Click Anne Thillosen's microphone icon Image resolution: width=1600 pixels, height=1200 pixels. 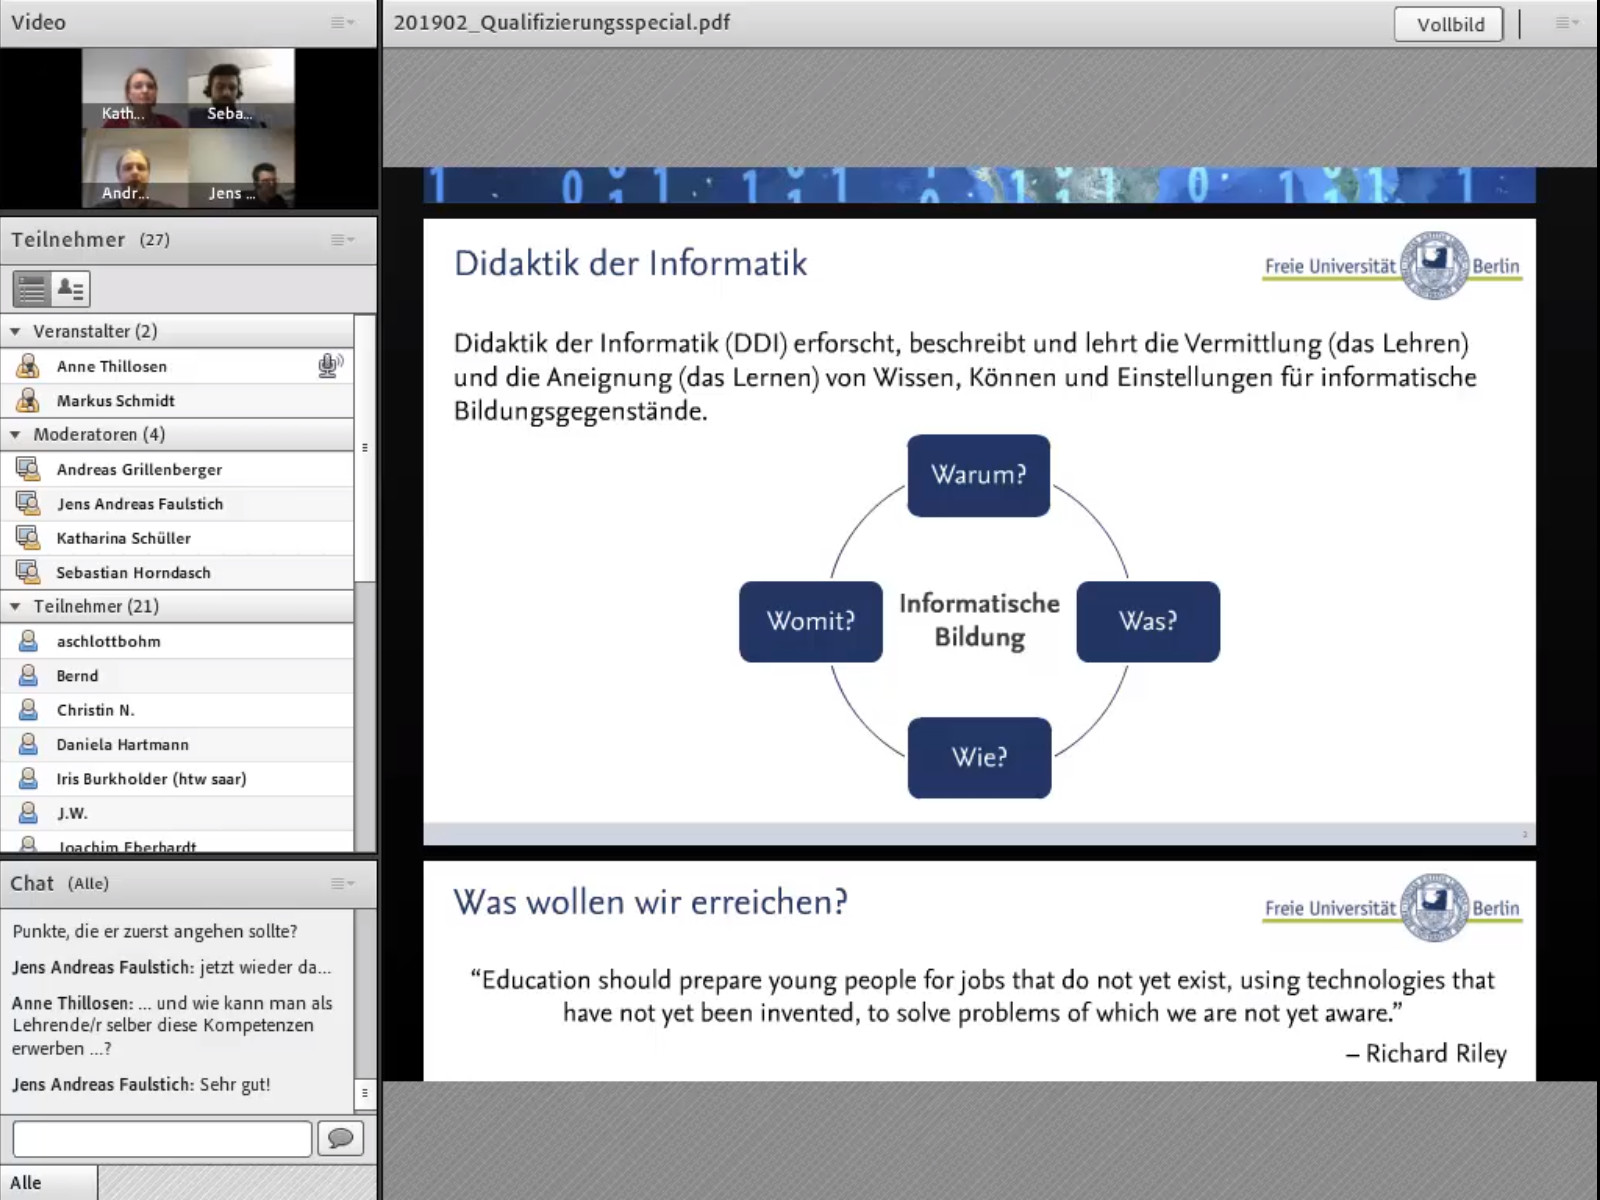pos(329,366)
